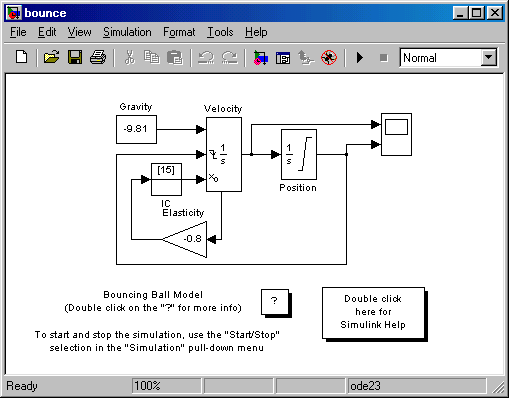
Task: Stop the simulation with the square button
Action: tap(384, 58)
